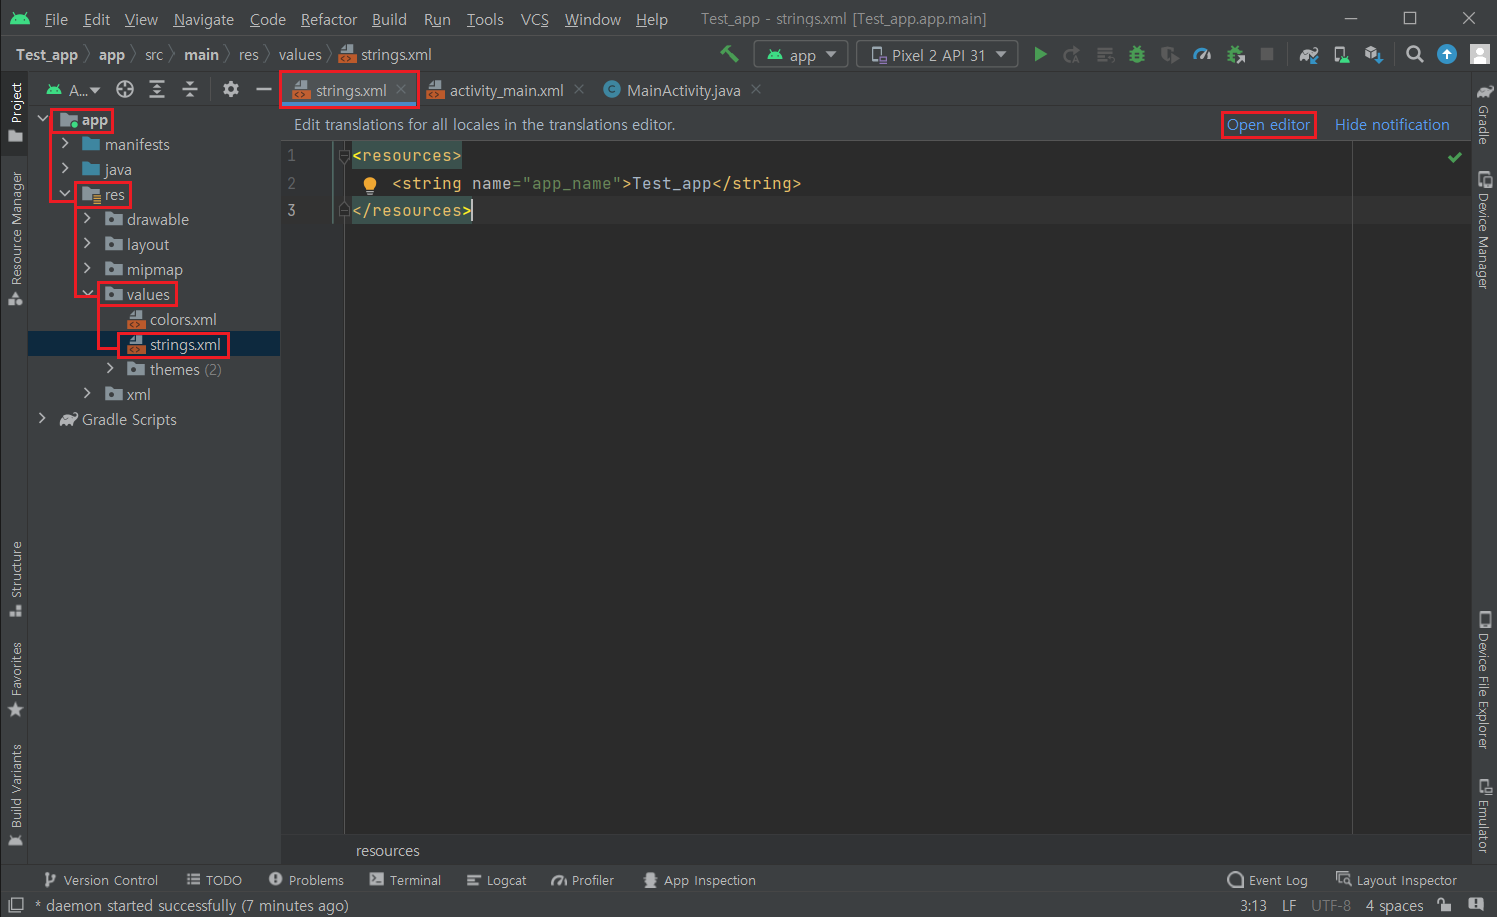Click Attach Debugger to Android Process icon
The width and height of the screenshot is (1497, 917).
[1236, 54]
